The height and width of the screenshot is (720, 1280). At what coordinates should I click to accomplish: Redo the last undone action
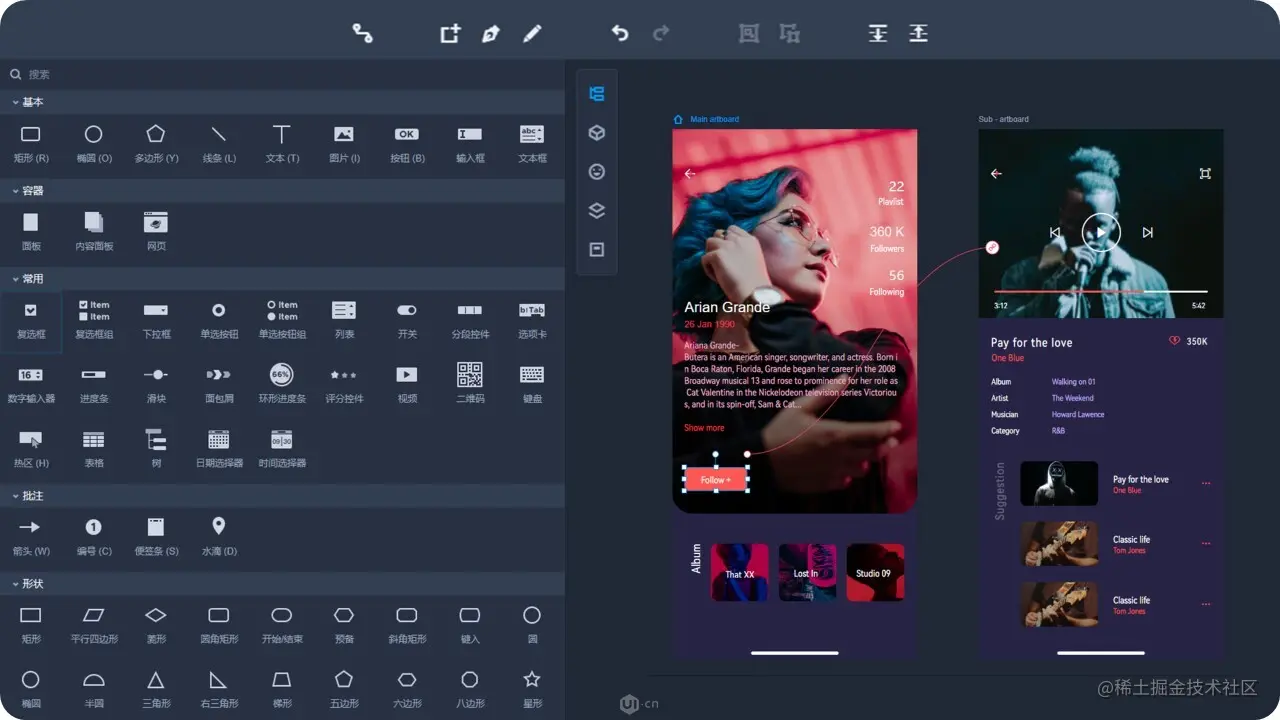point(661,33)
